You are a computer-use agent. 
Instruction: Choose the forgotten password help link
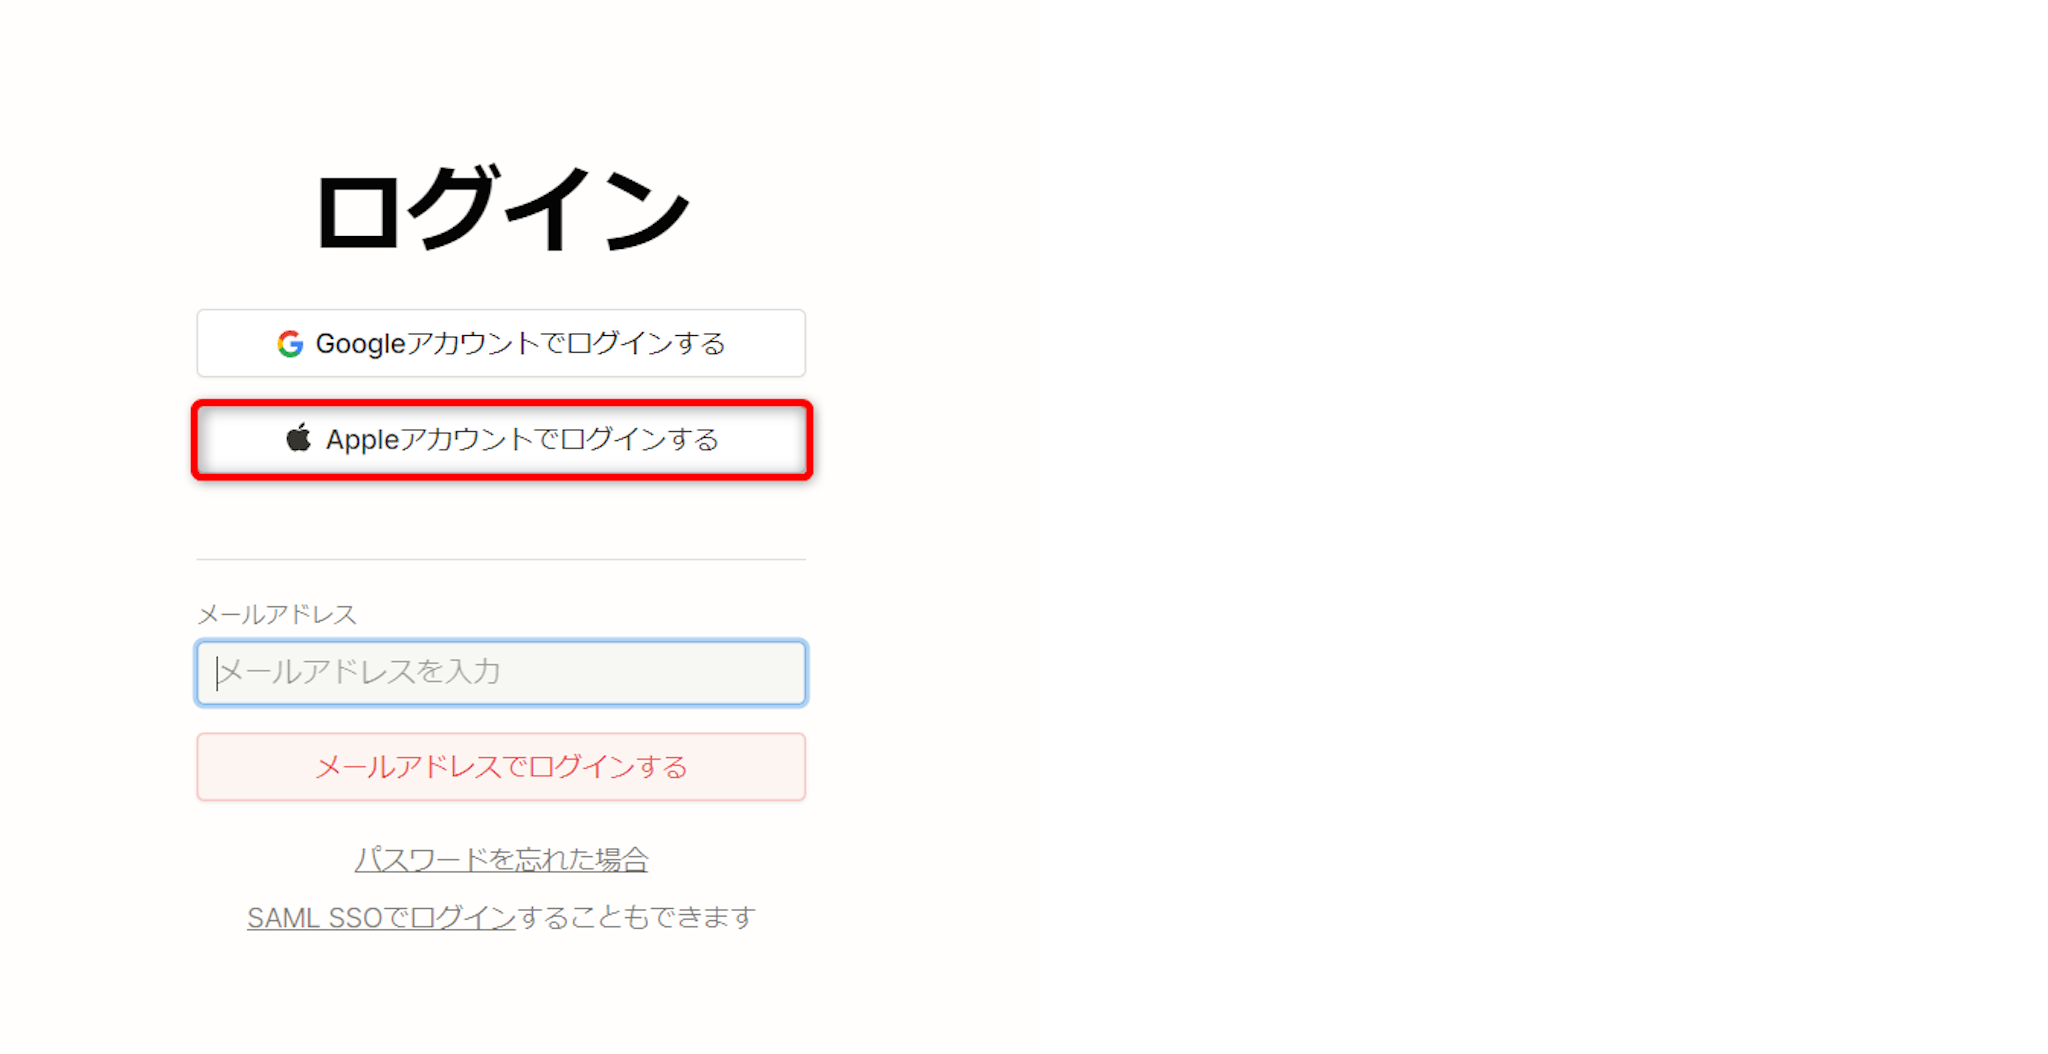501,859
